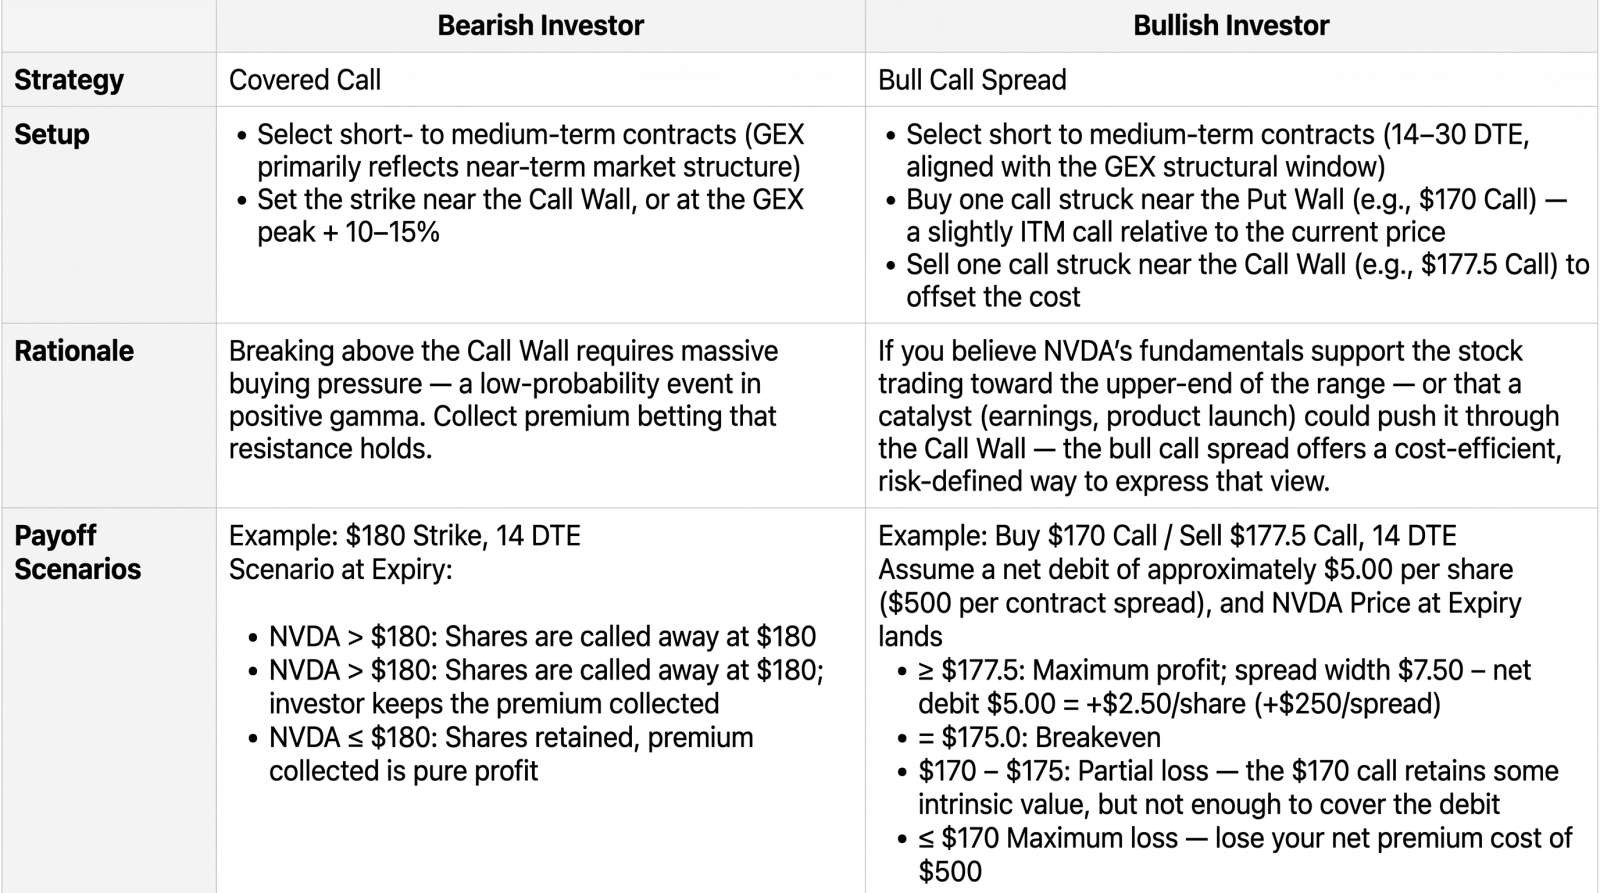Click the Rationale row label
The image size is (1600, 893).
click(x=74, y=351)
